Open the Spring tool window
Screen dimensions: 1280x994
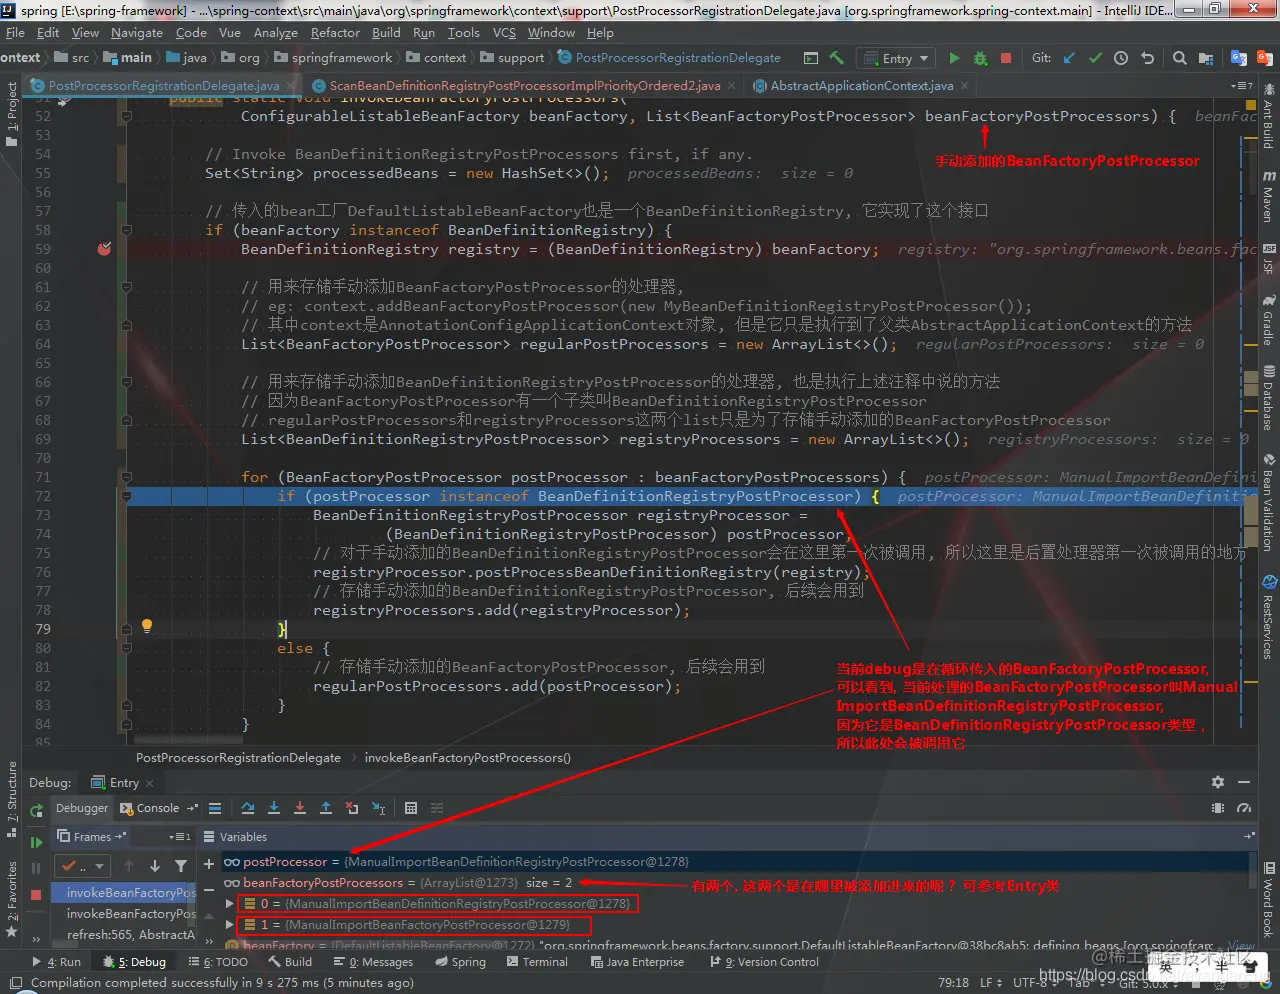[460, 962]
